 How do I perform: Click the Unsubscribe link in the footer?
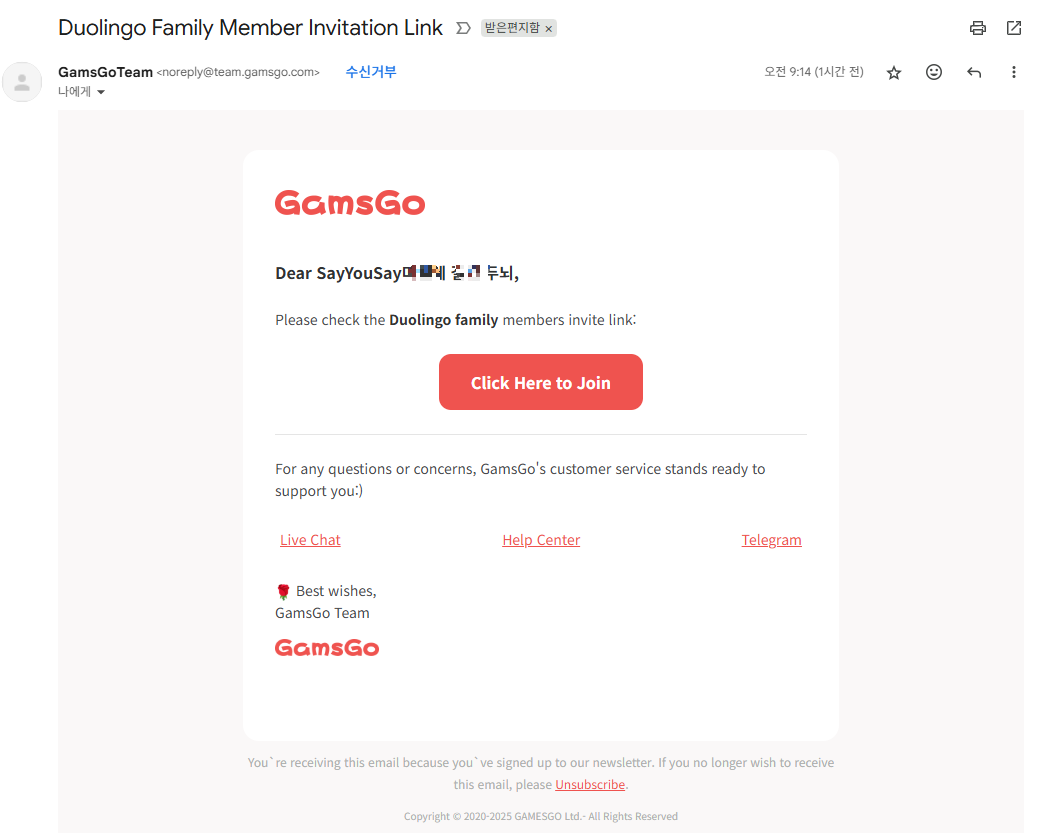pyautogui.click(x=590, y=784)
